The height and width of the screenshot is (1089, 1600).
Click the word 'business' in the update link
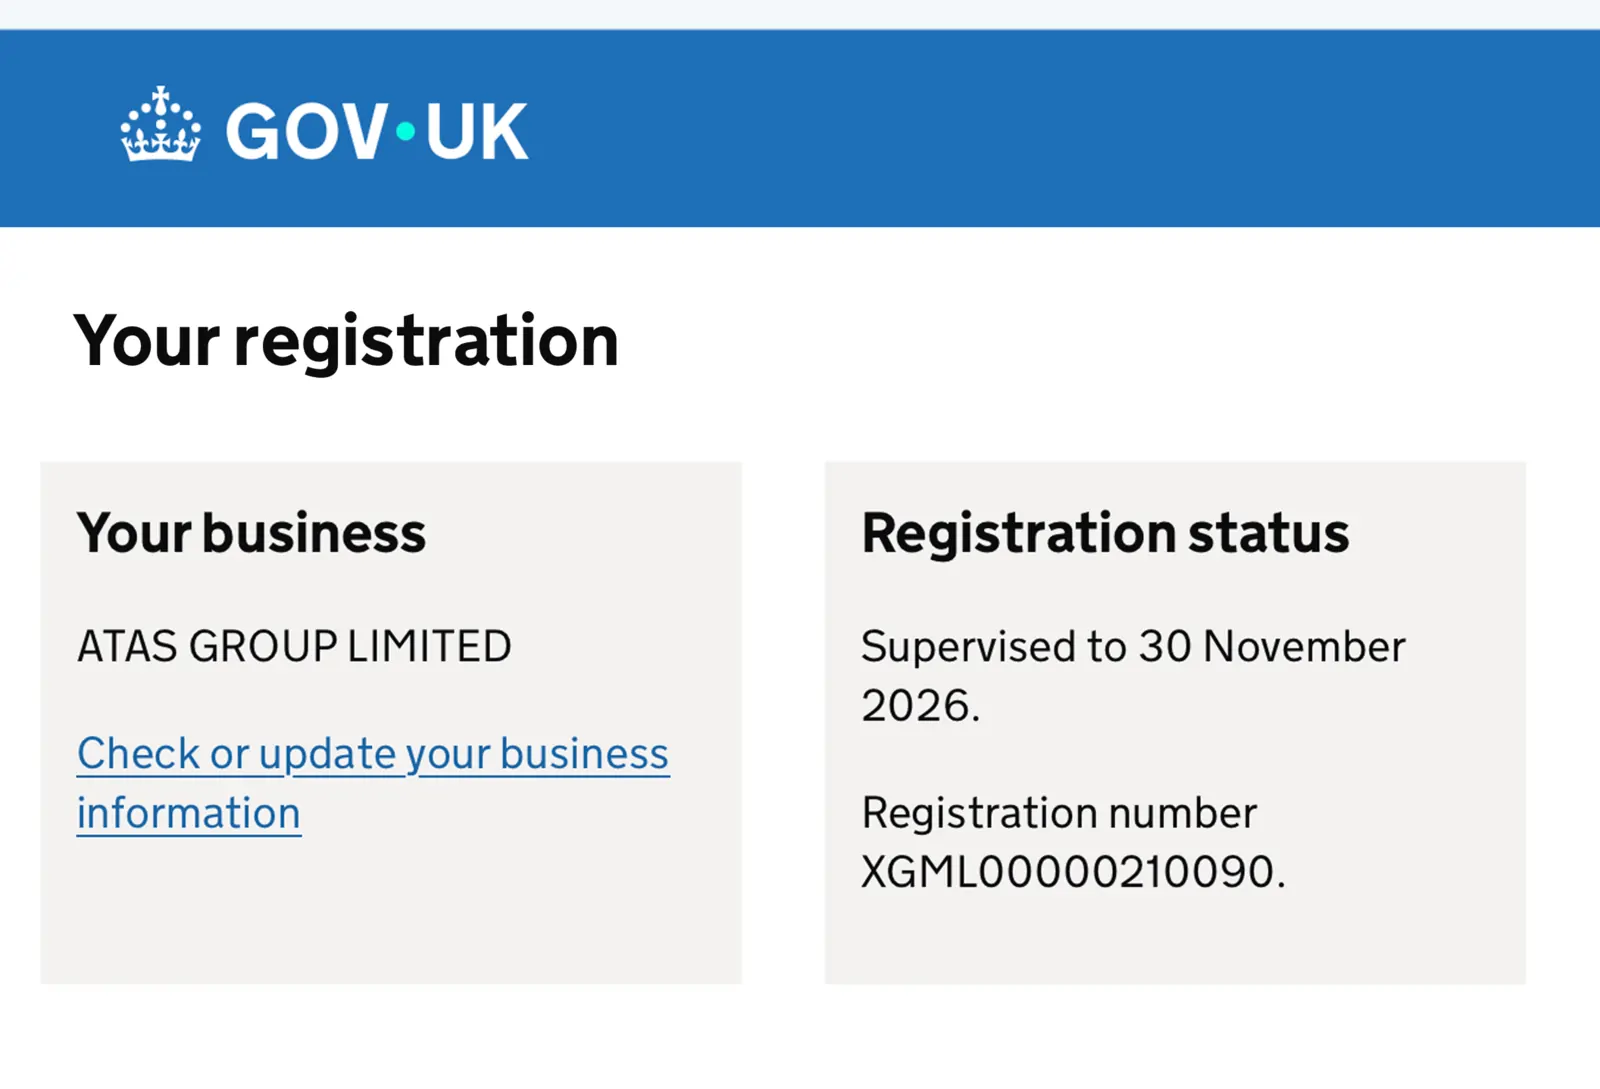point(584,754)
